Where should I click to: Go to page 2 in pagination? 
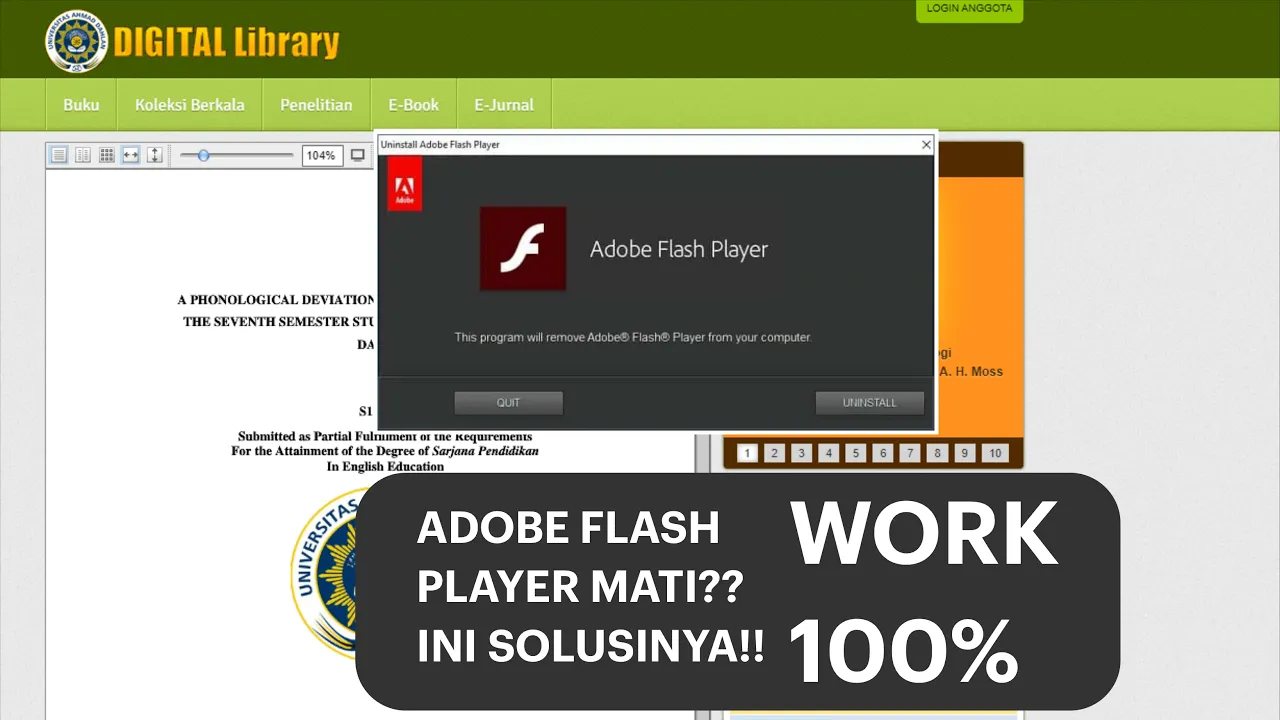click(x=774, y=453)
